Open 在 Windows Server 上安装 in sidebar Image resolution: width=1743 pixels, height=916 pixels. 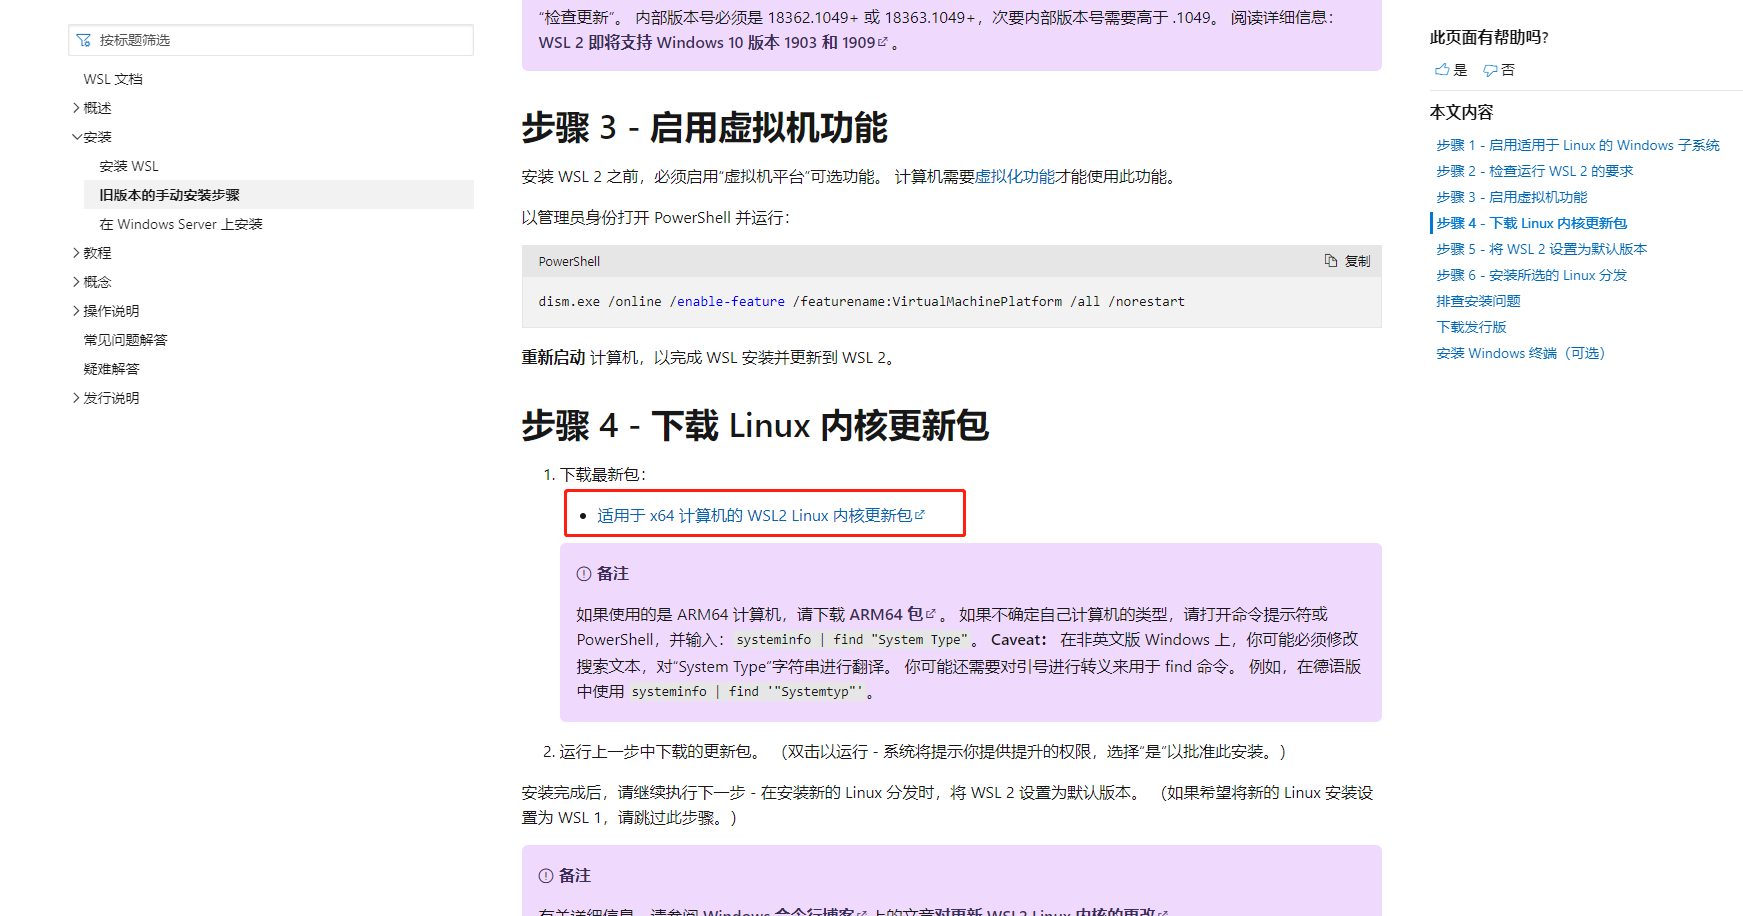(181, 224)
